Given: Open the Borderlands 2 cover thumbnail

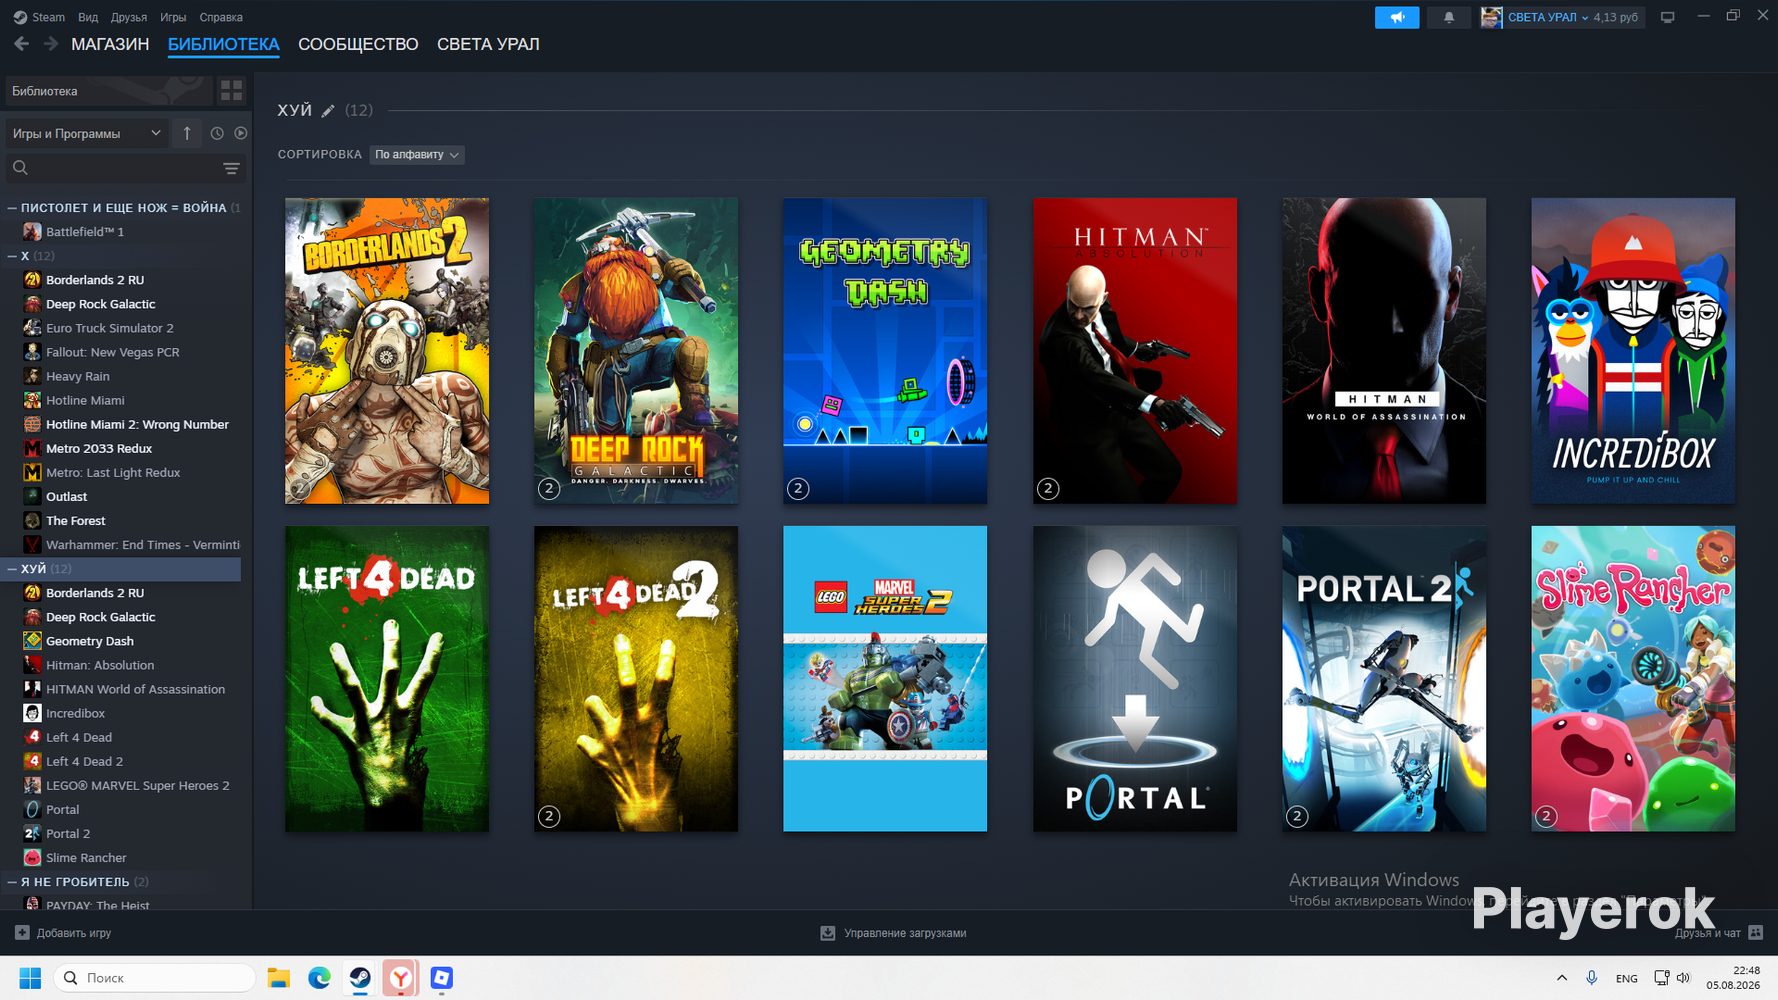Looking at the screenshot, I should tap(387, 351).
